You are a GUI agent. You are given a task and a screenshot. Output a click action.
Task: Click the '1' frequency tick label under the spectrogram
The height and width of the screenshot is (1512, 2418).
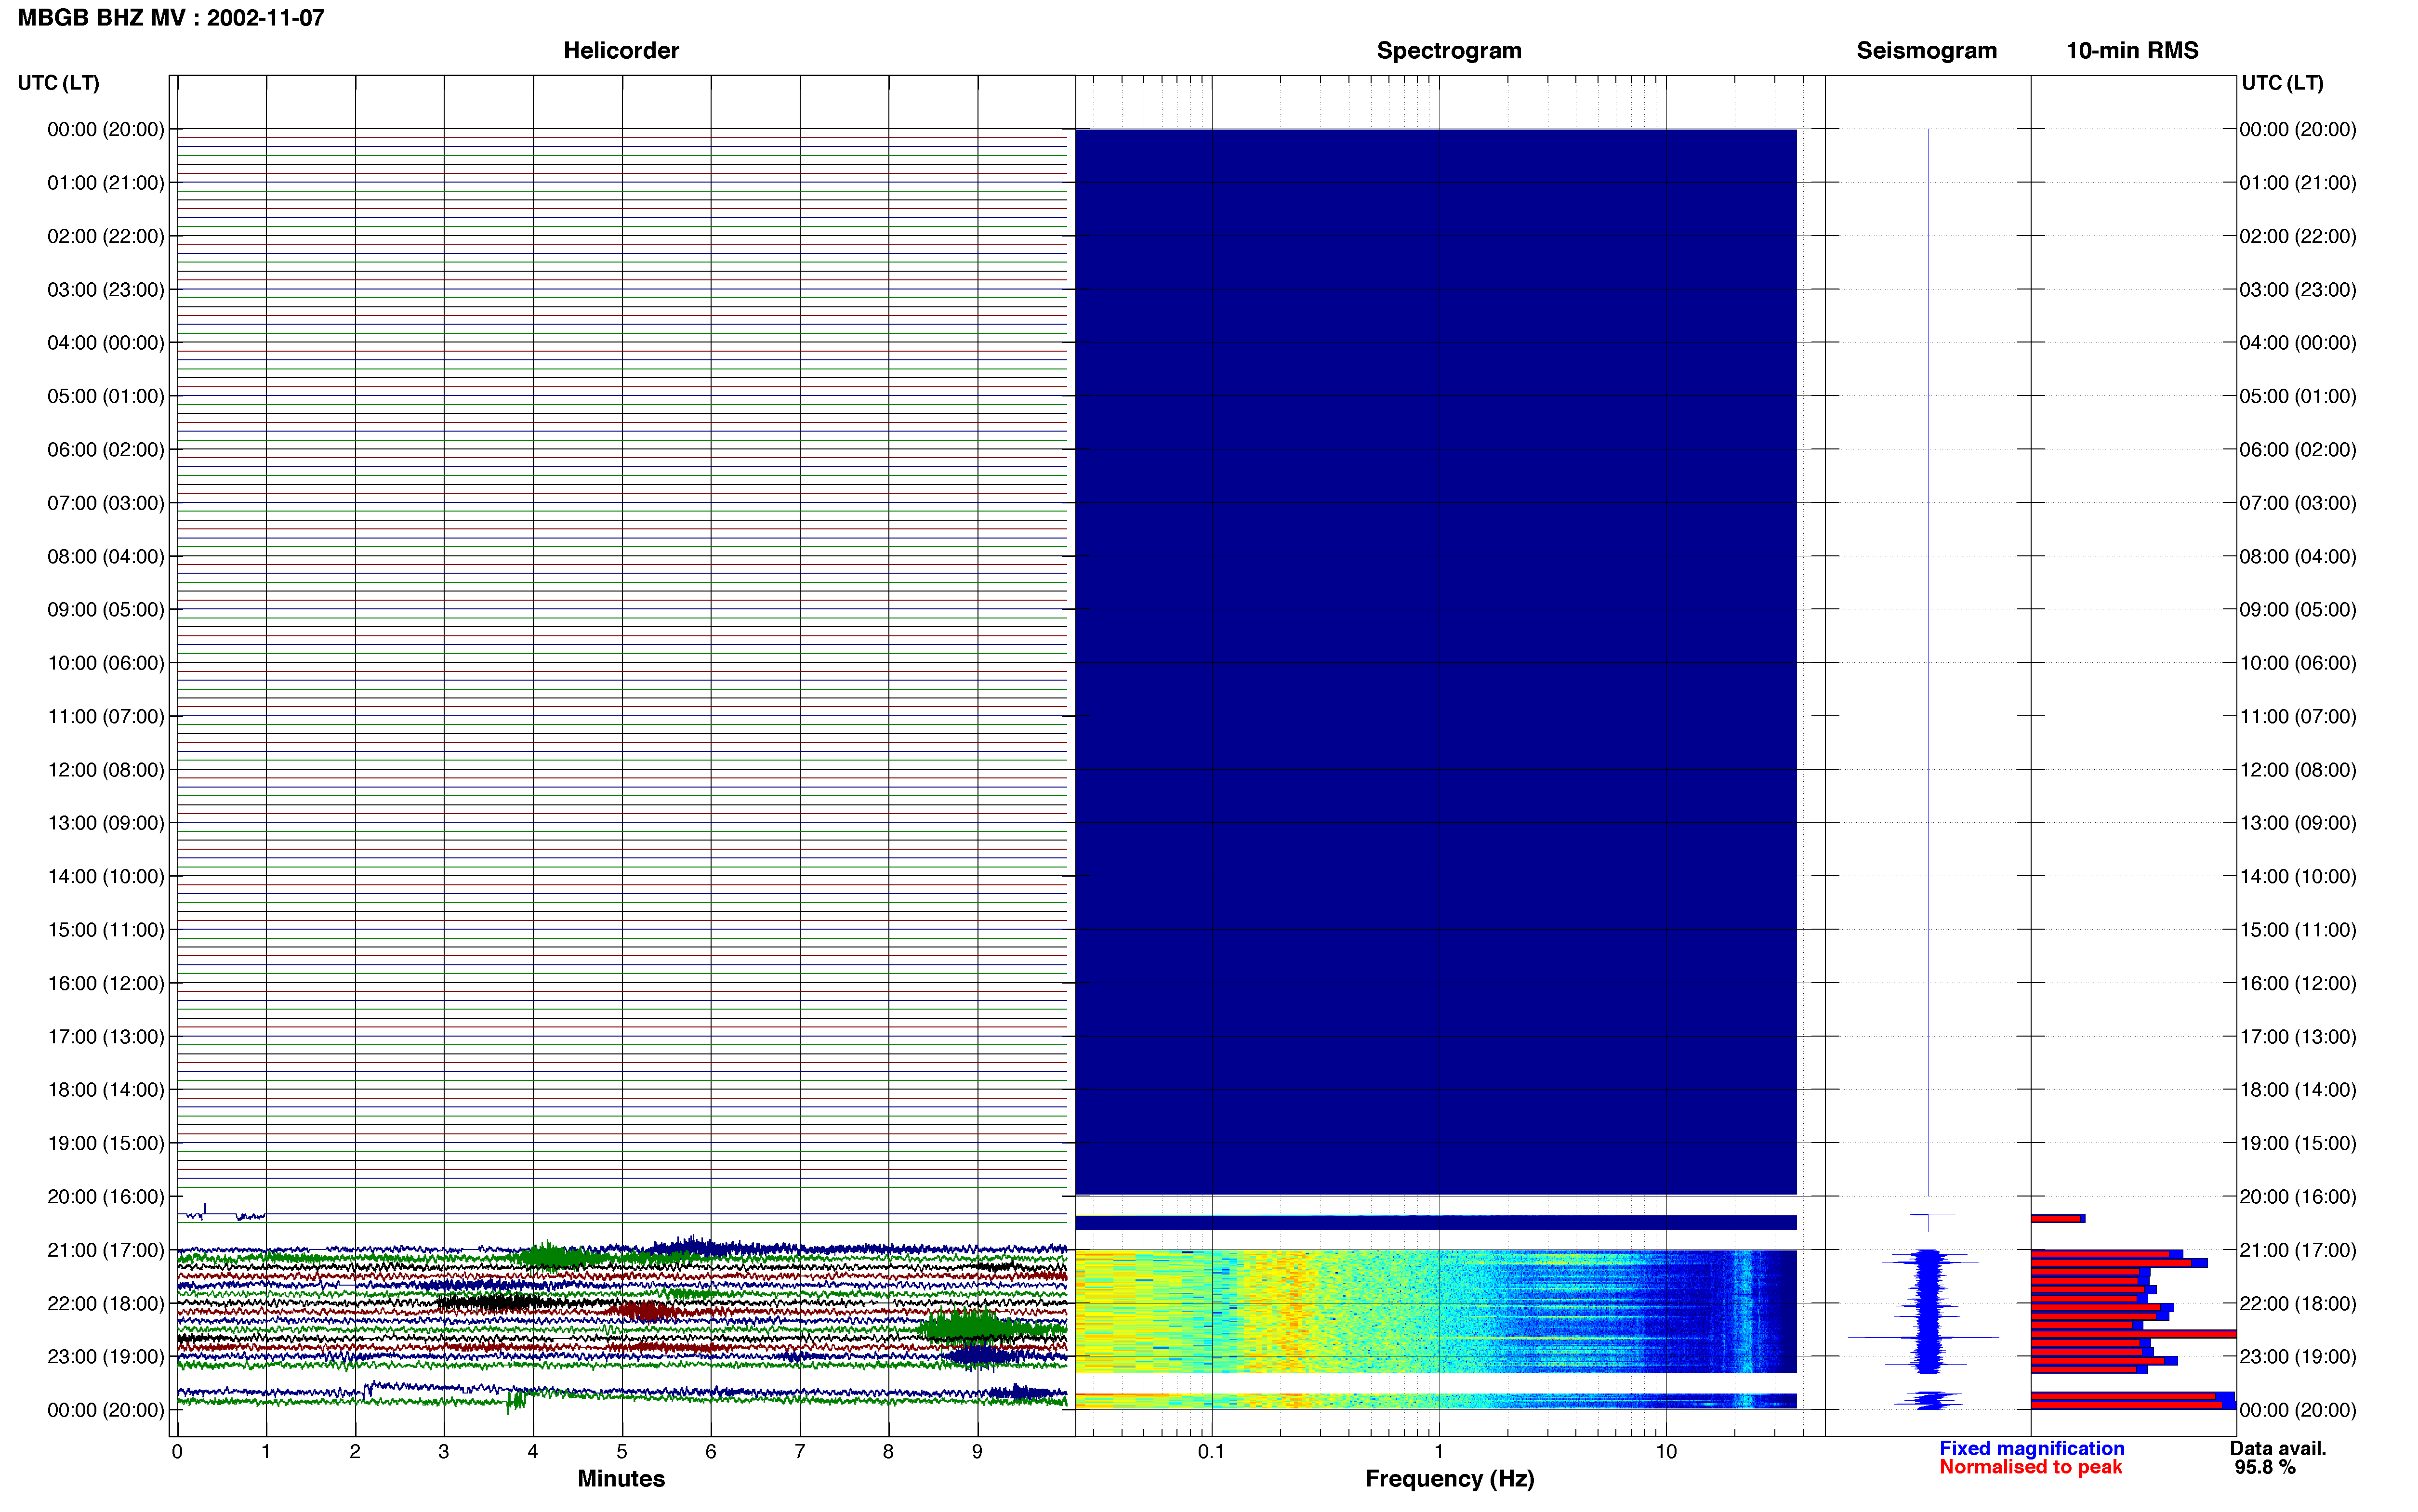pos(1439,1451)
